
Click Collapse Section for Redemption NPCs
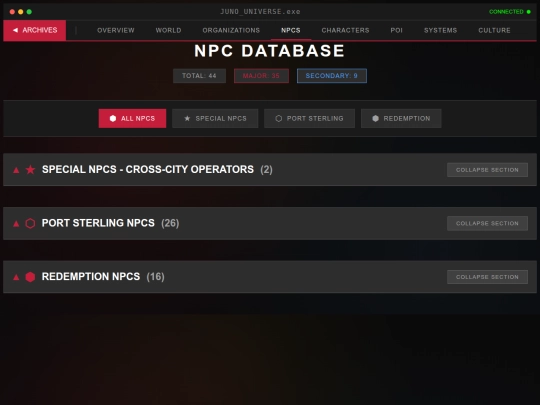(x=487, y=277)
